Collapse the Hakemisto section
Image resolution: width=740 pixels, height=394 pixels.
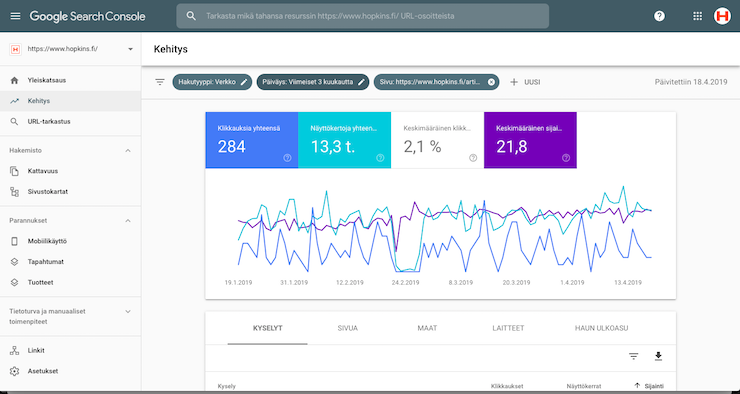(127, 151)
